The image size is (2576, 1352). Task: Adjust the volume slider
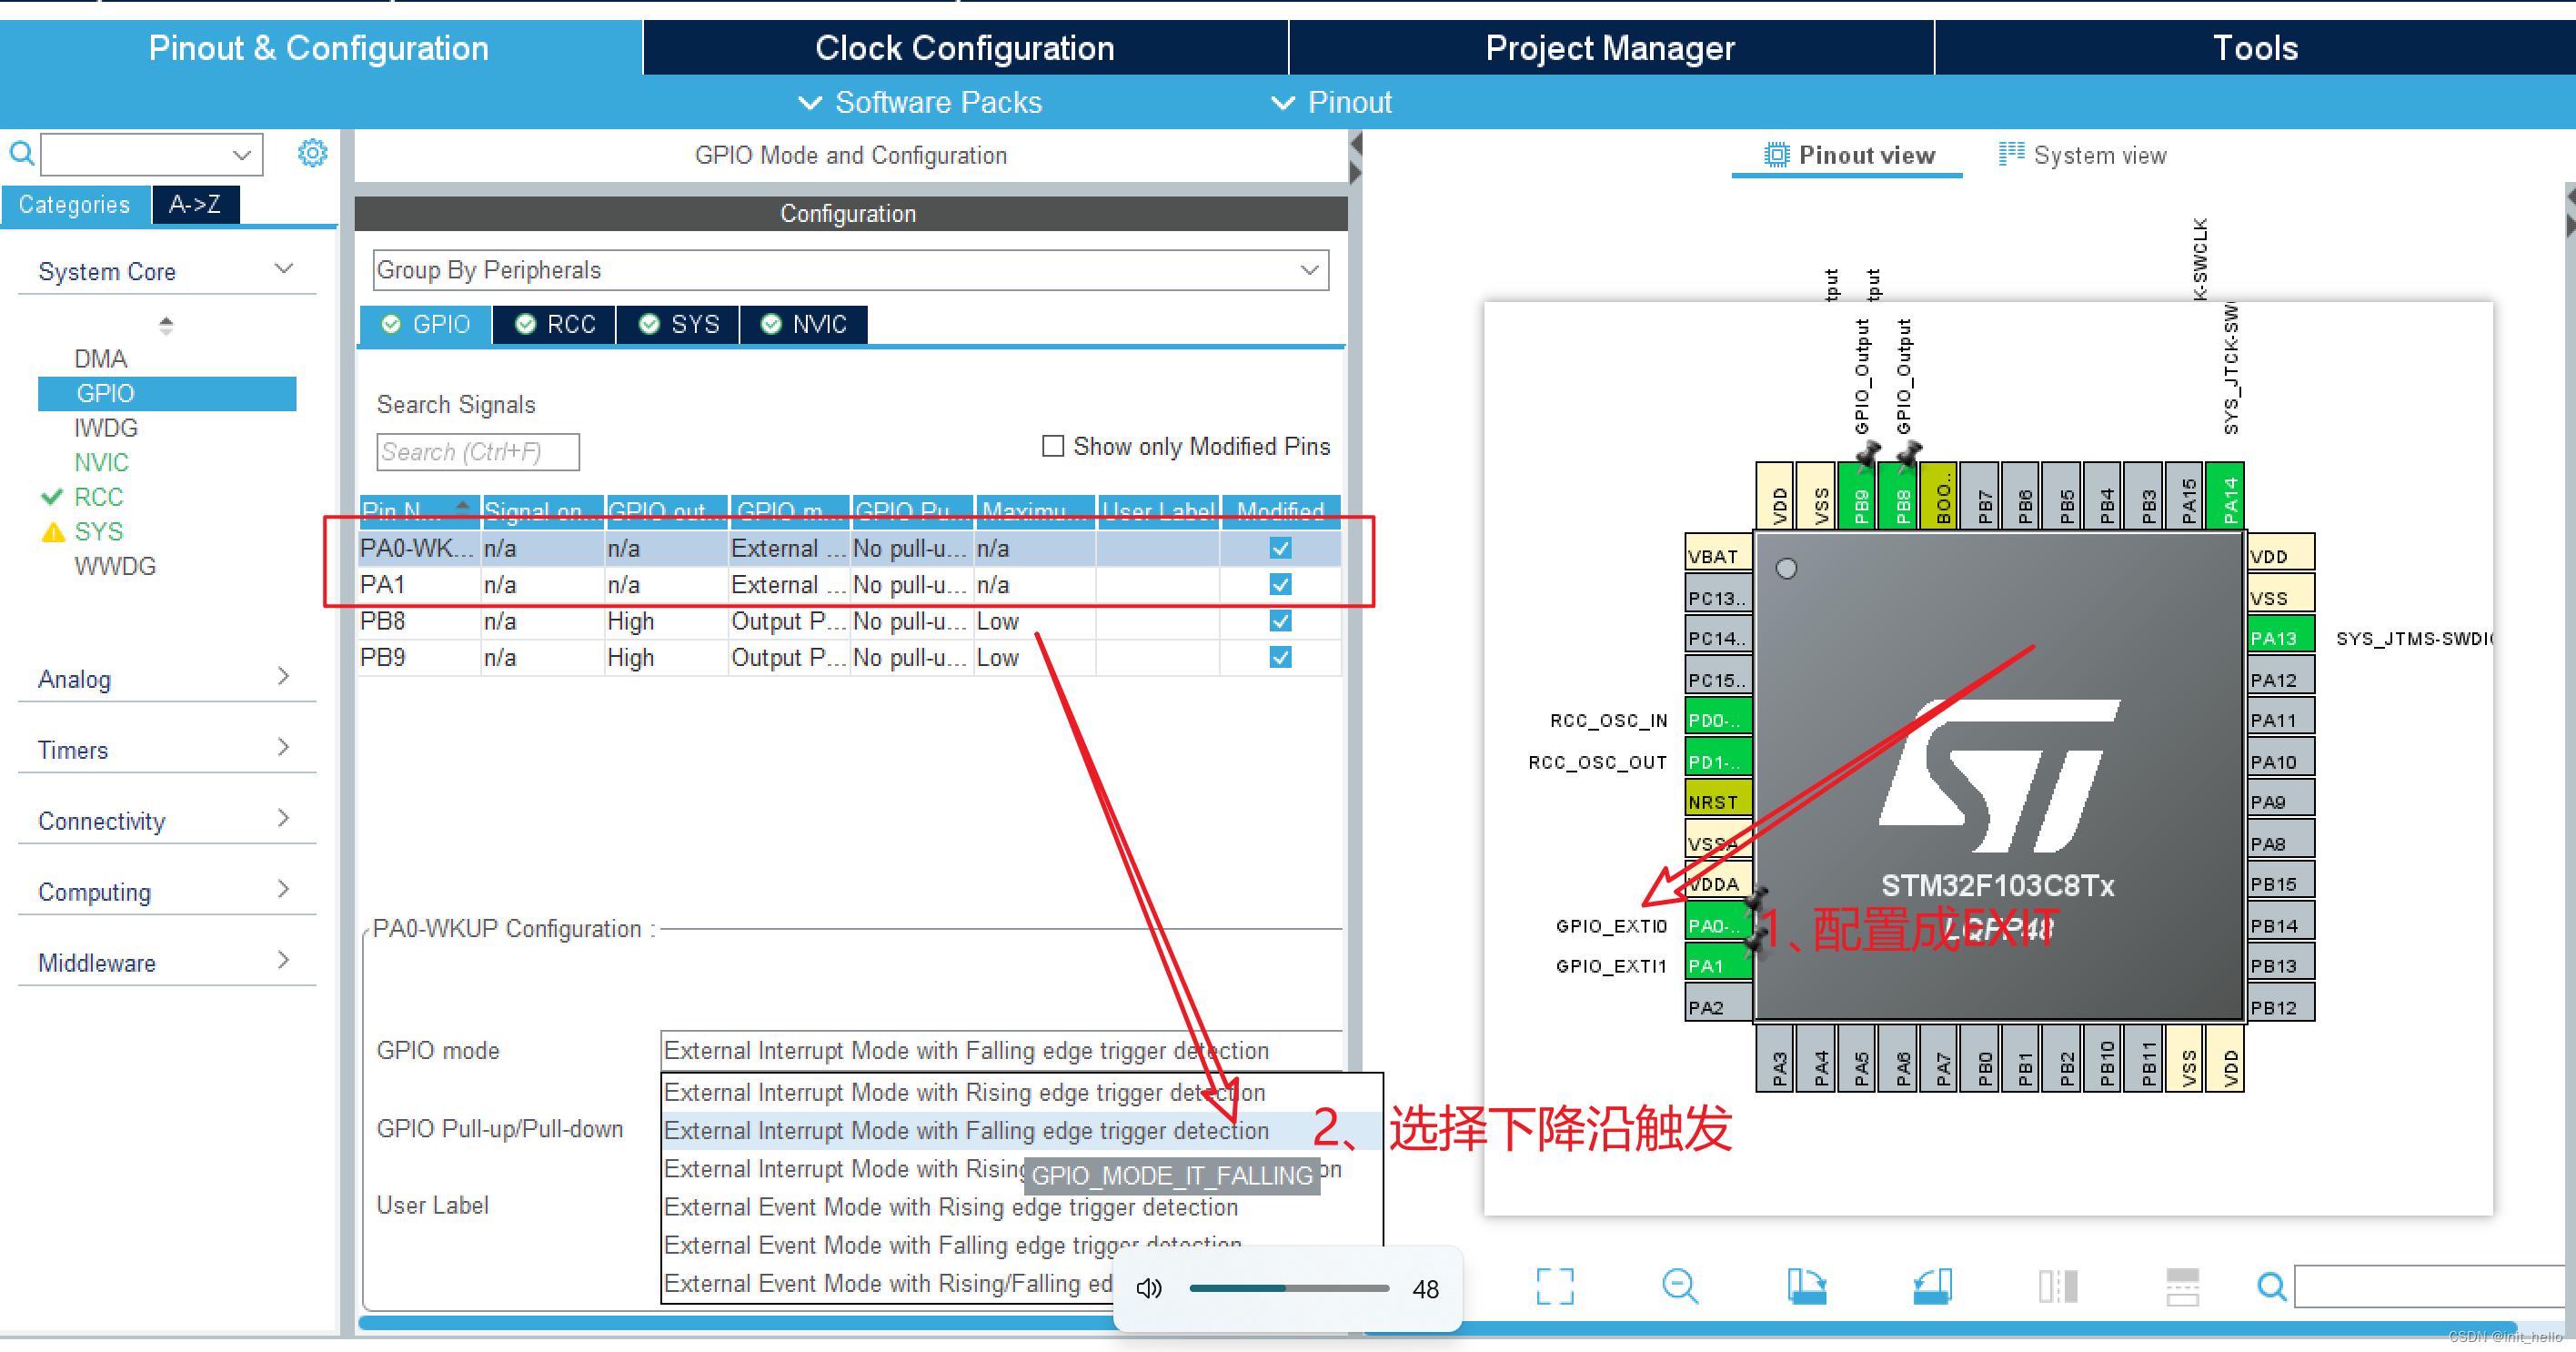click(1288, 1288)
